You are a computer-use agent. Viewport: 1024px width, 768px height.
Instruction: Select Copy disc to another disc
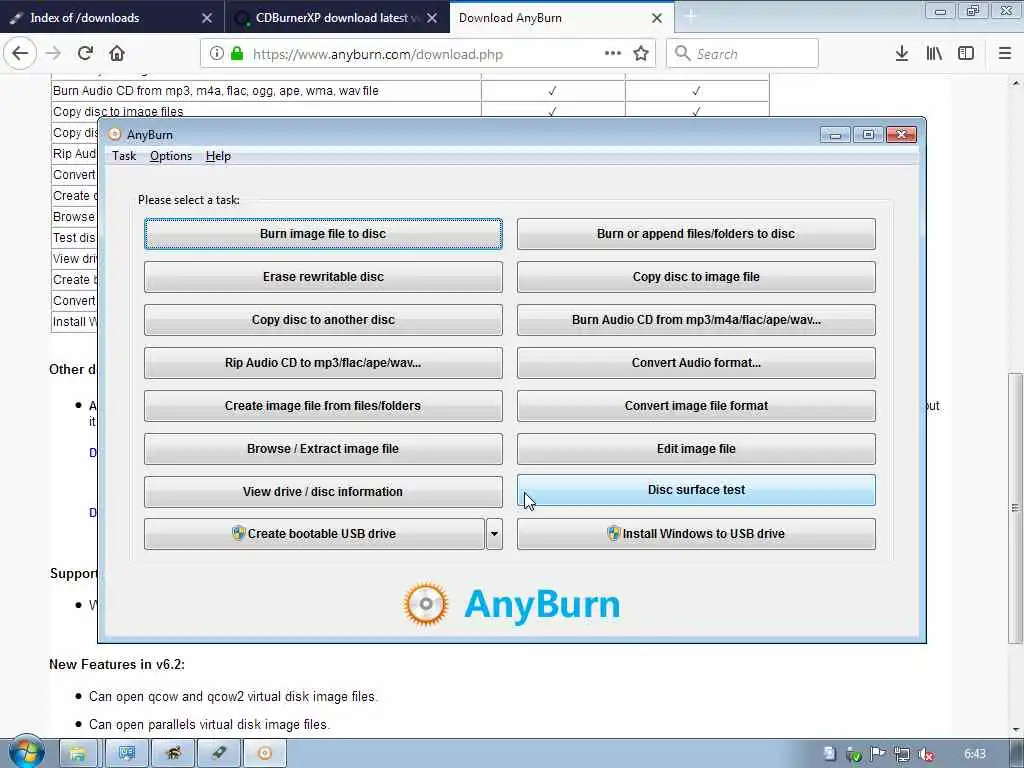click(323, 320)
